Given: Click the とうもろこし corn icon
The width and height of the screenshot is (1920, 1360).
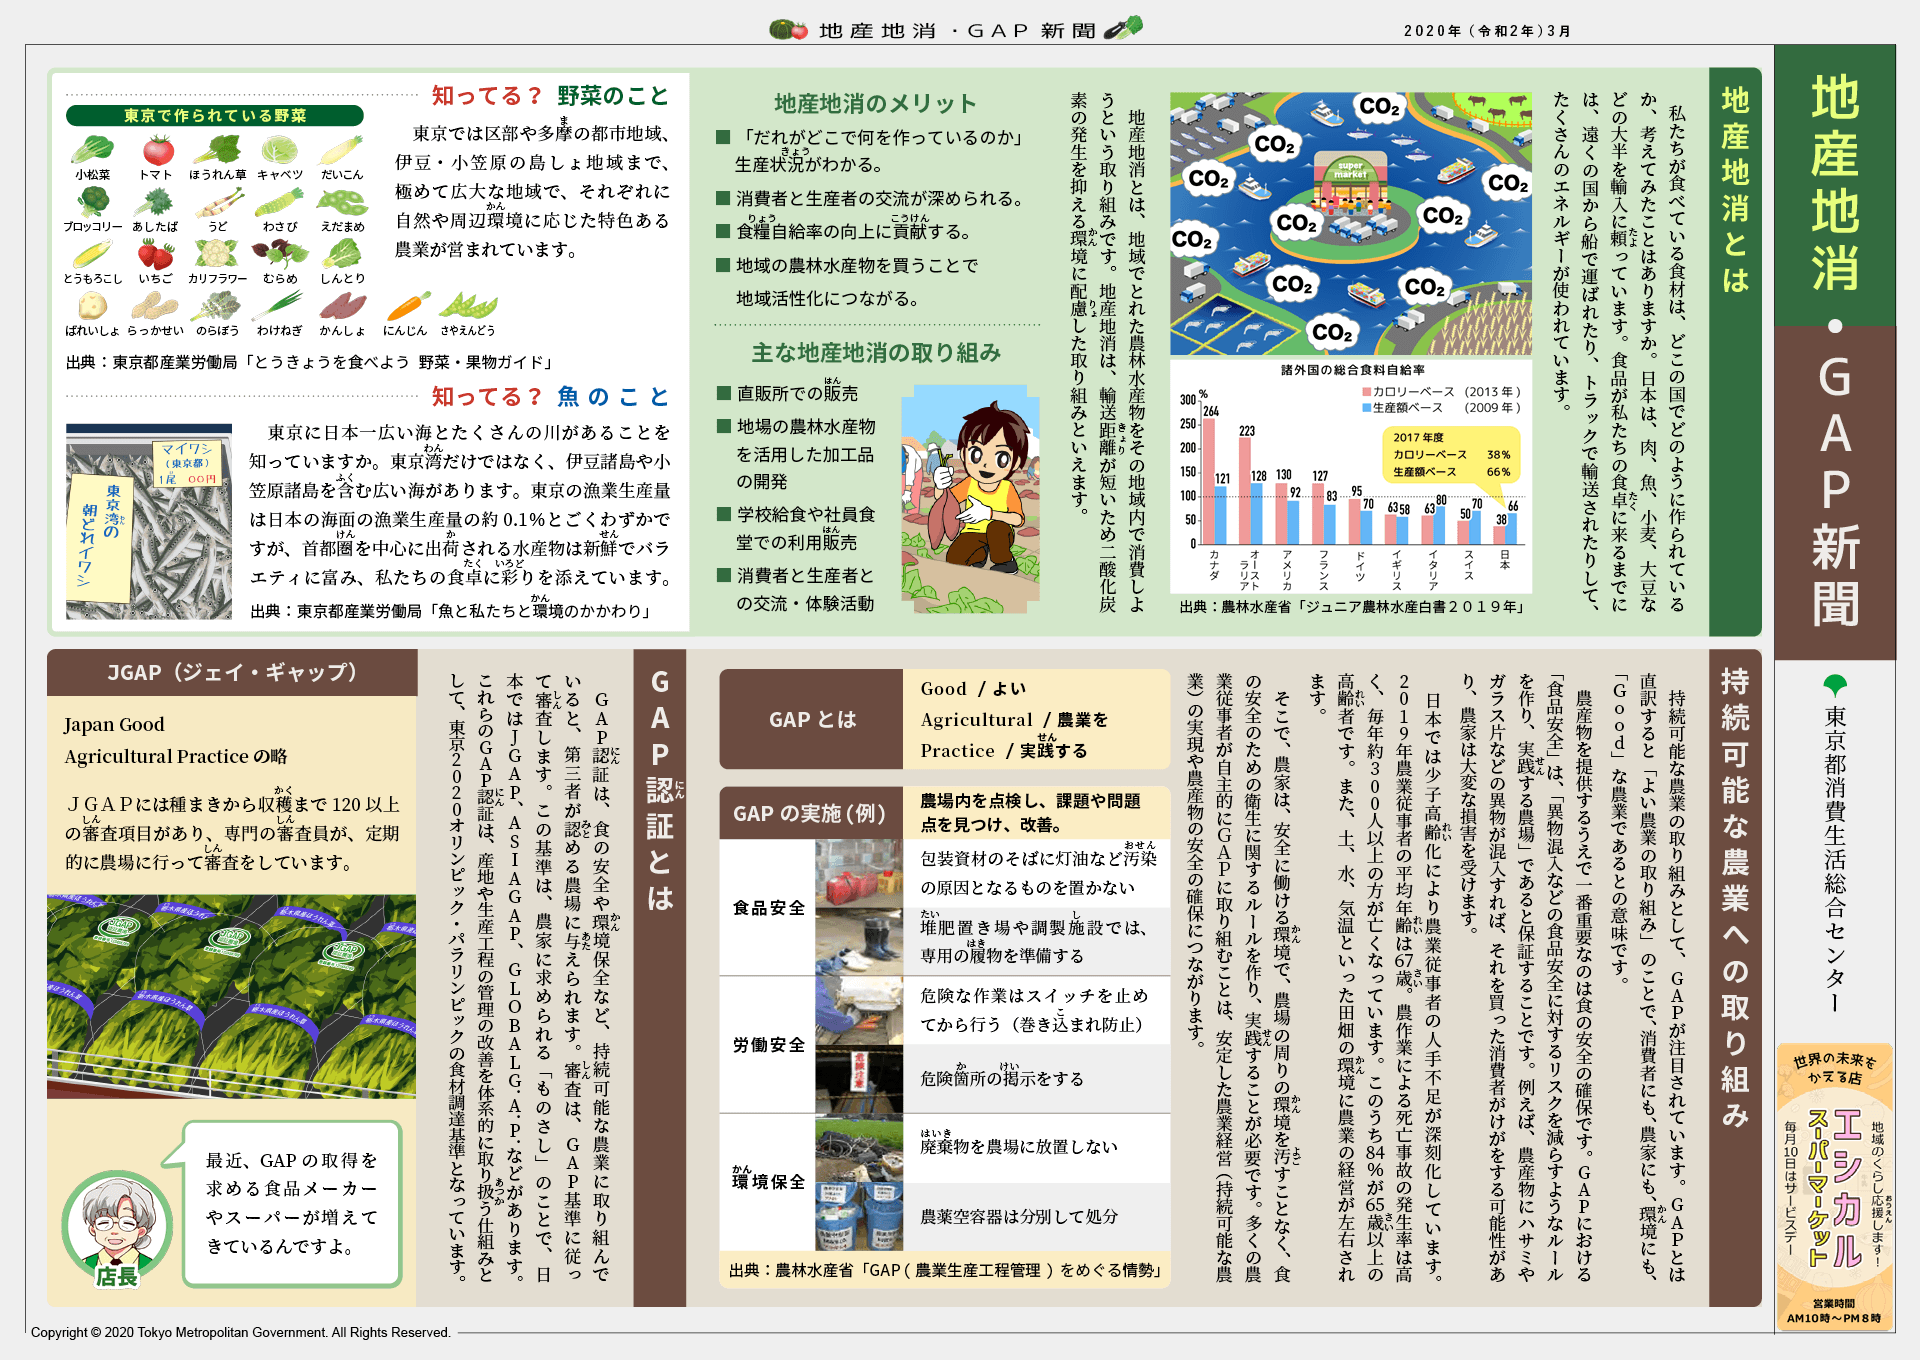Looking at the screenshot, I should click(x=92, y=254).
